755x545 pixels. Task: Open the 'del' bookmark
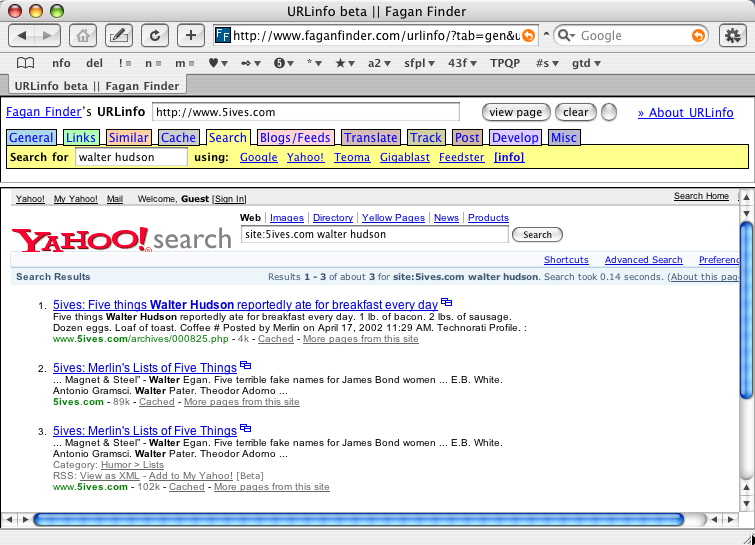pyautogui.click(x=94, y=63)
